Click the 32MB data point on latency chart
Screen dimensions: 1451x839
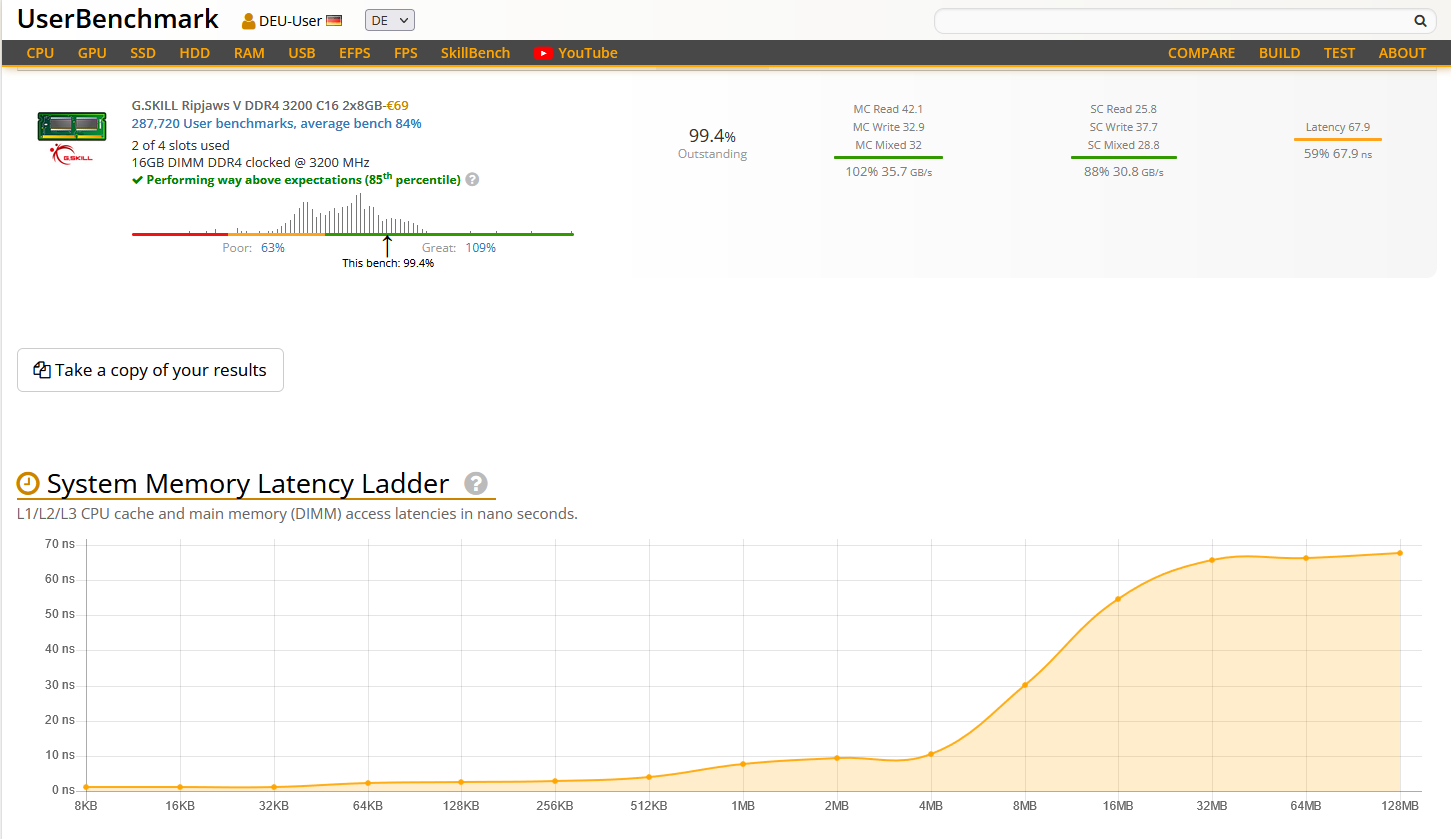[x=1212, y=560]
